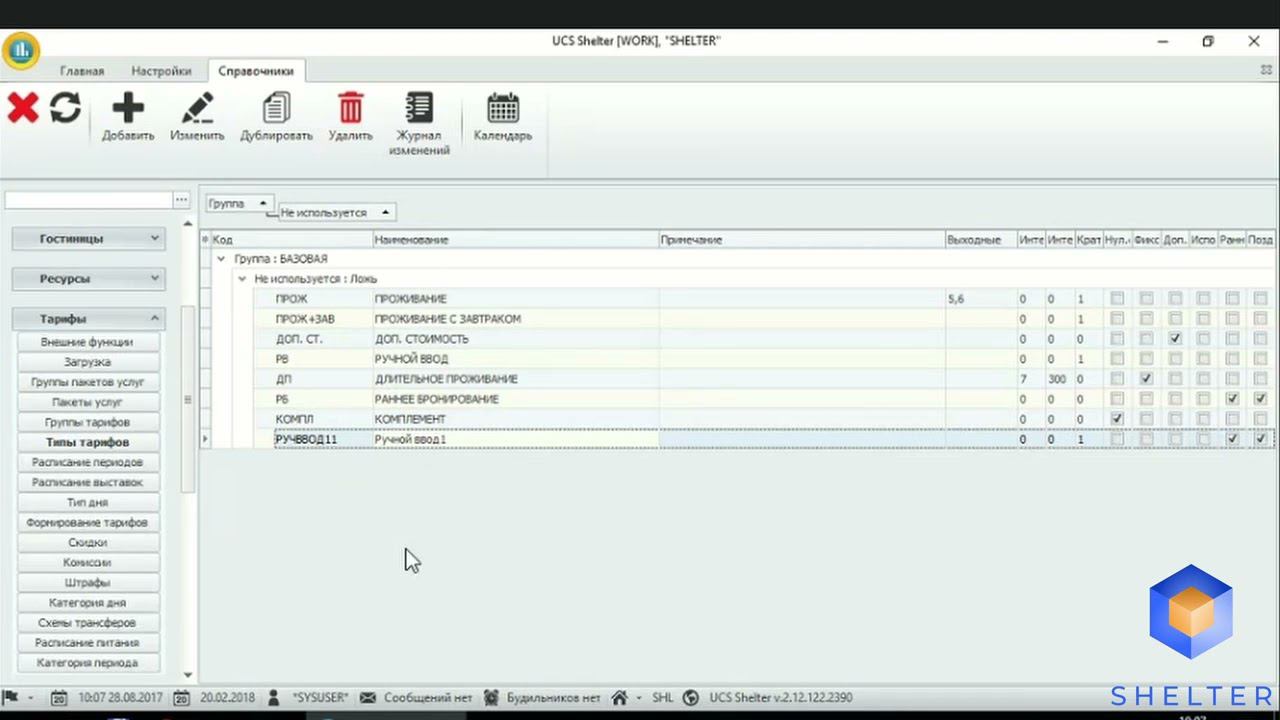The width and height of the screenshot is (1280, 720).
Task: Switch to the Главная tab
Action: pyautogui.click(x=82, y=71)
